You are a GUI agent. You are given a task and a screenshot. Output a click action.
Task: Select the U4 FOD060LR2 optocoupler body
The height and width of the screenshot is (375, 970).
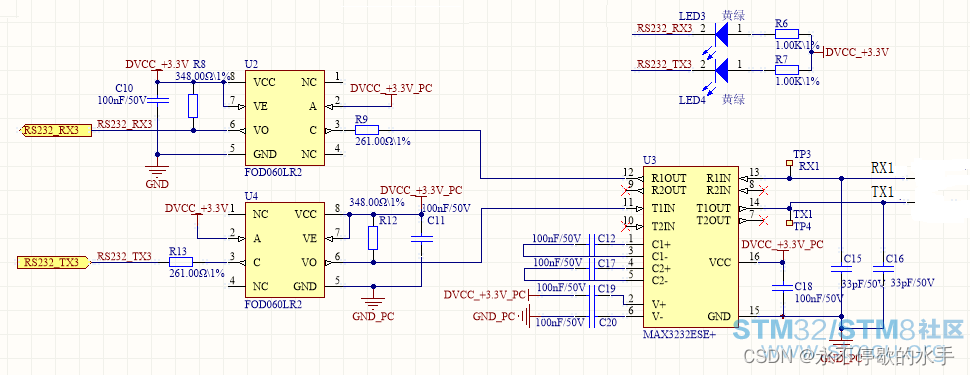(x=285, y=251)
